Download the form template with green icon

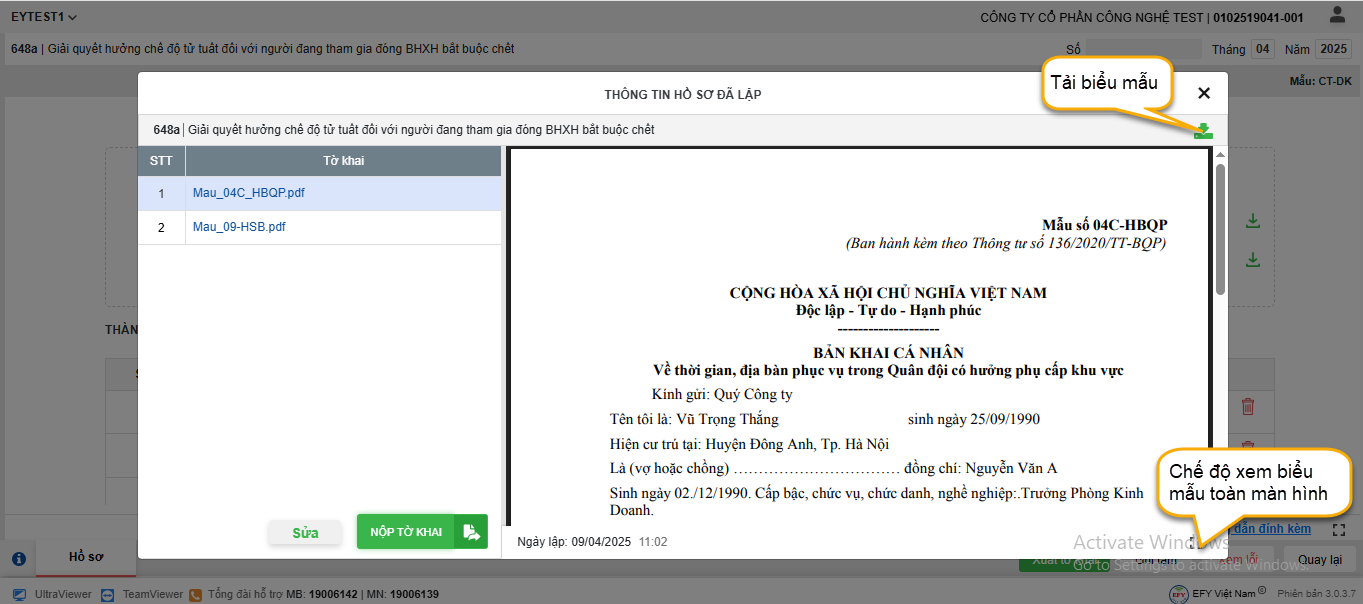pyautogui.click(x=1203, y=131)
